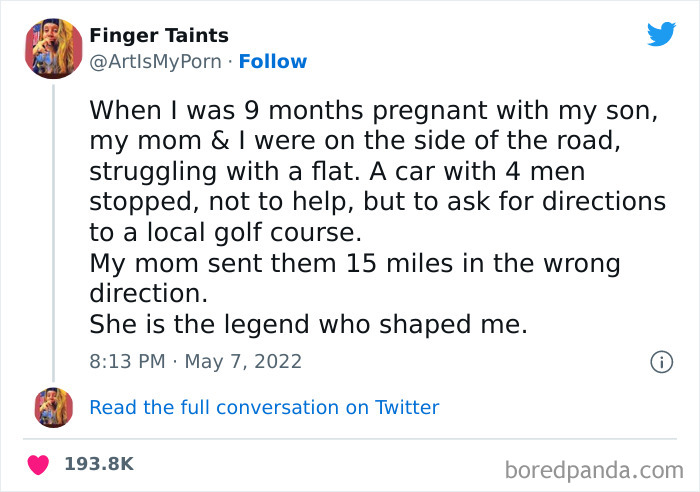Viewport: 700px width, 492px height.
Task: Click the Twitter bird logo
Action: (x=661, y=35)
